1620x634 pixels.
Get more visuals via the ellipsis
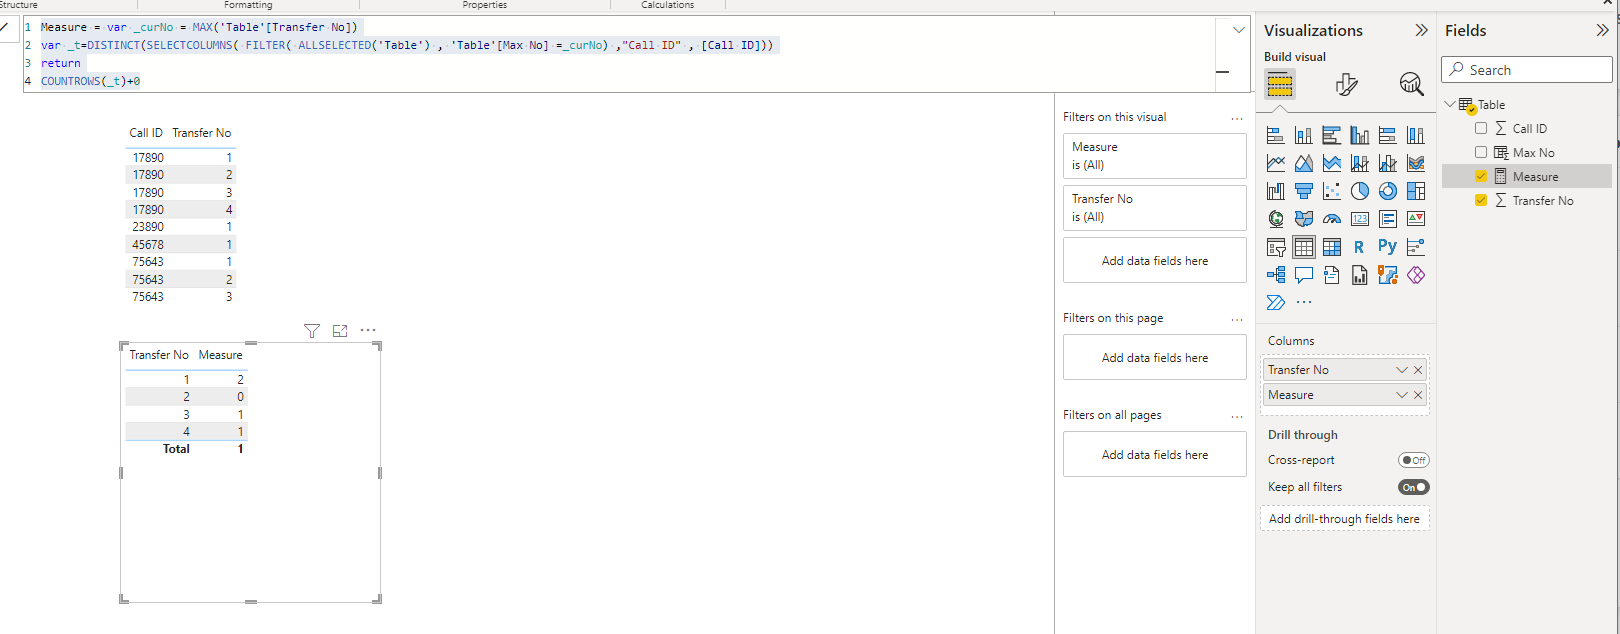pos(1304,302)
